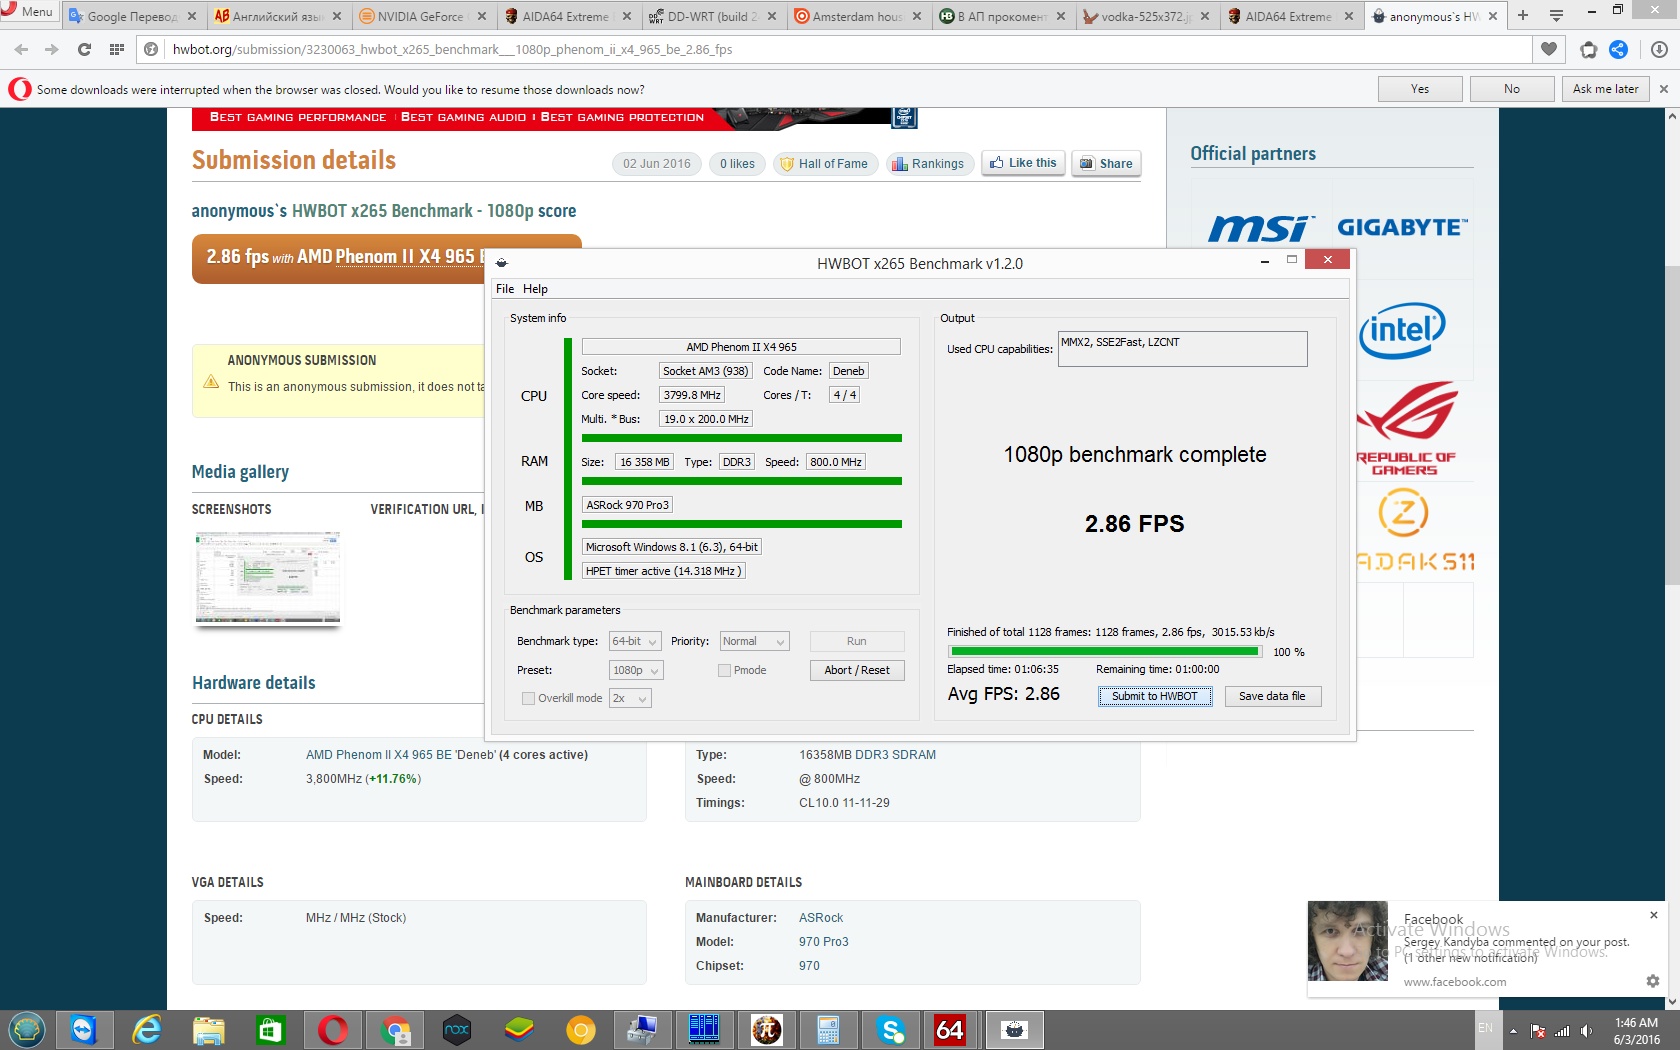This screenshot has width=1680, height=1050.
Task: Open the Rankings button
Action: (928, 164)
